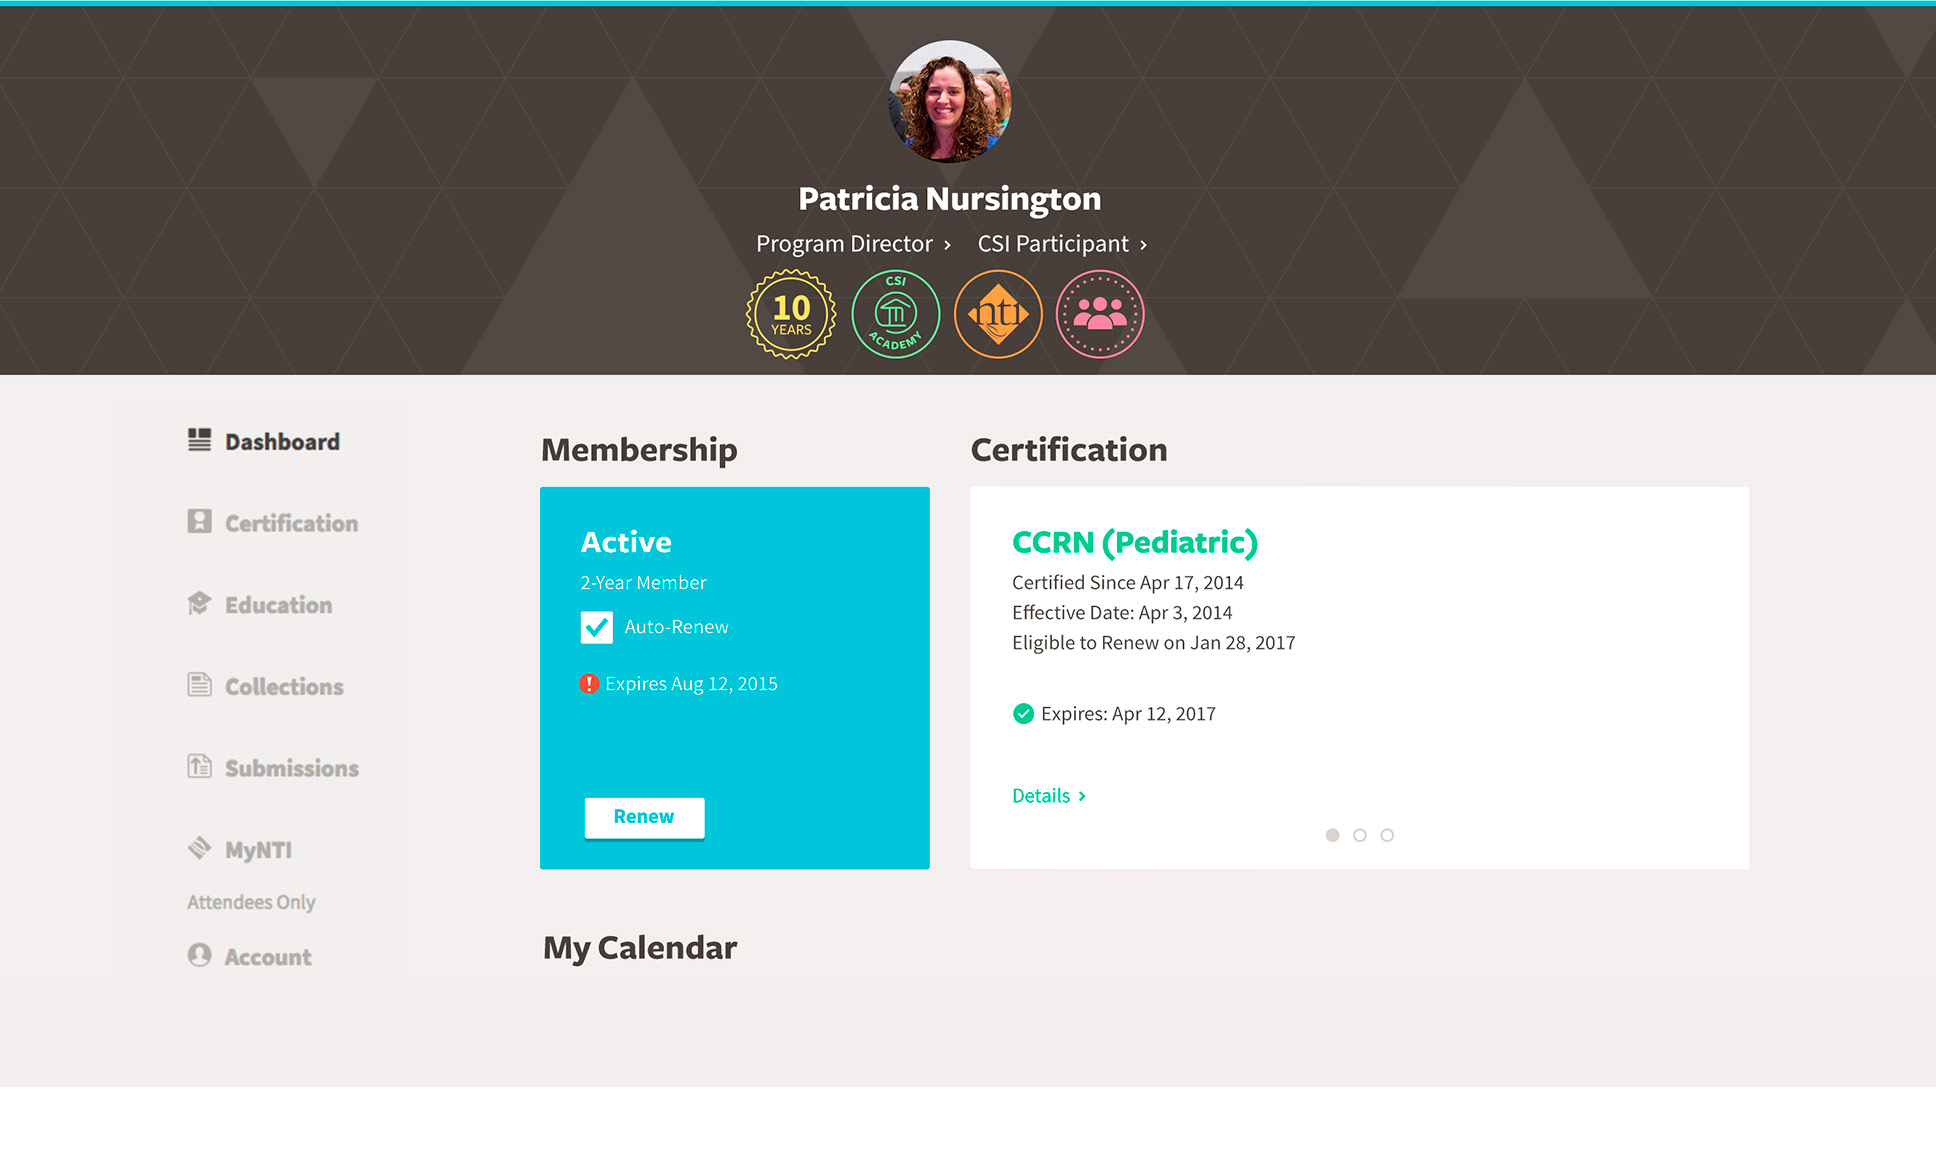The image size is (1936, 1150).
Task: Click the 10 Years badge icon
Action: click(x=791, y=314)
